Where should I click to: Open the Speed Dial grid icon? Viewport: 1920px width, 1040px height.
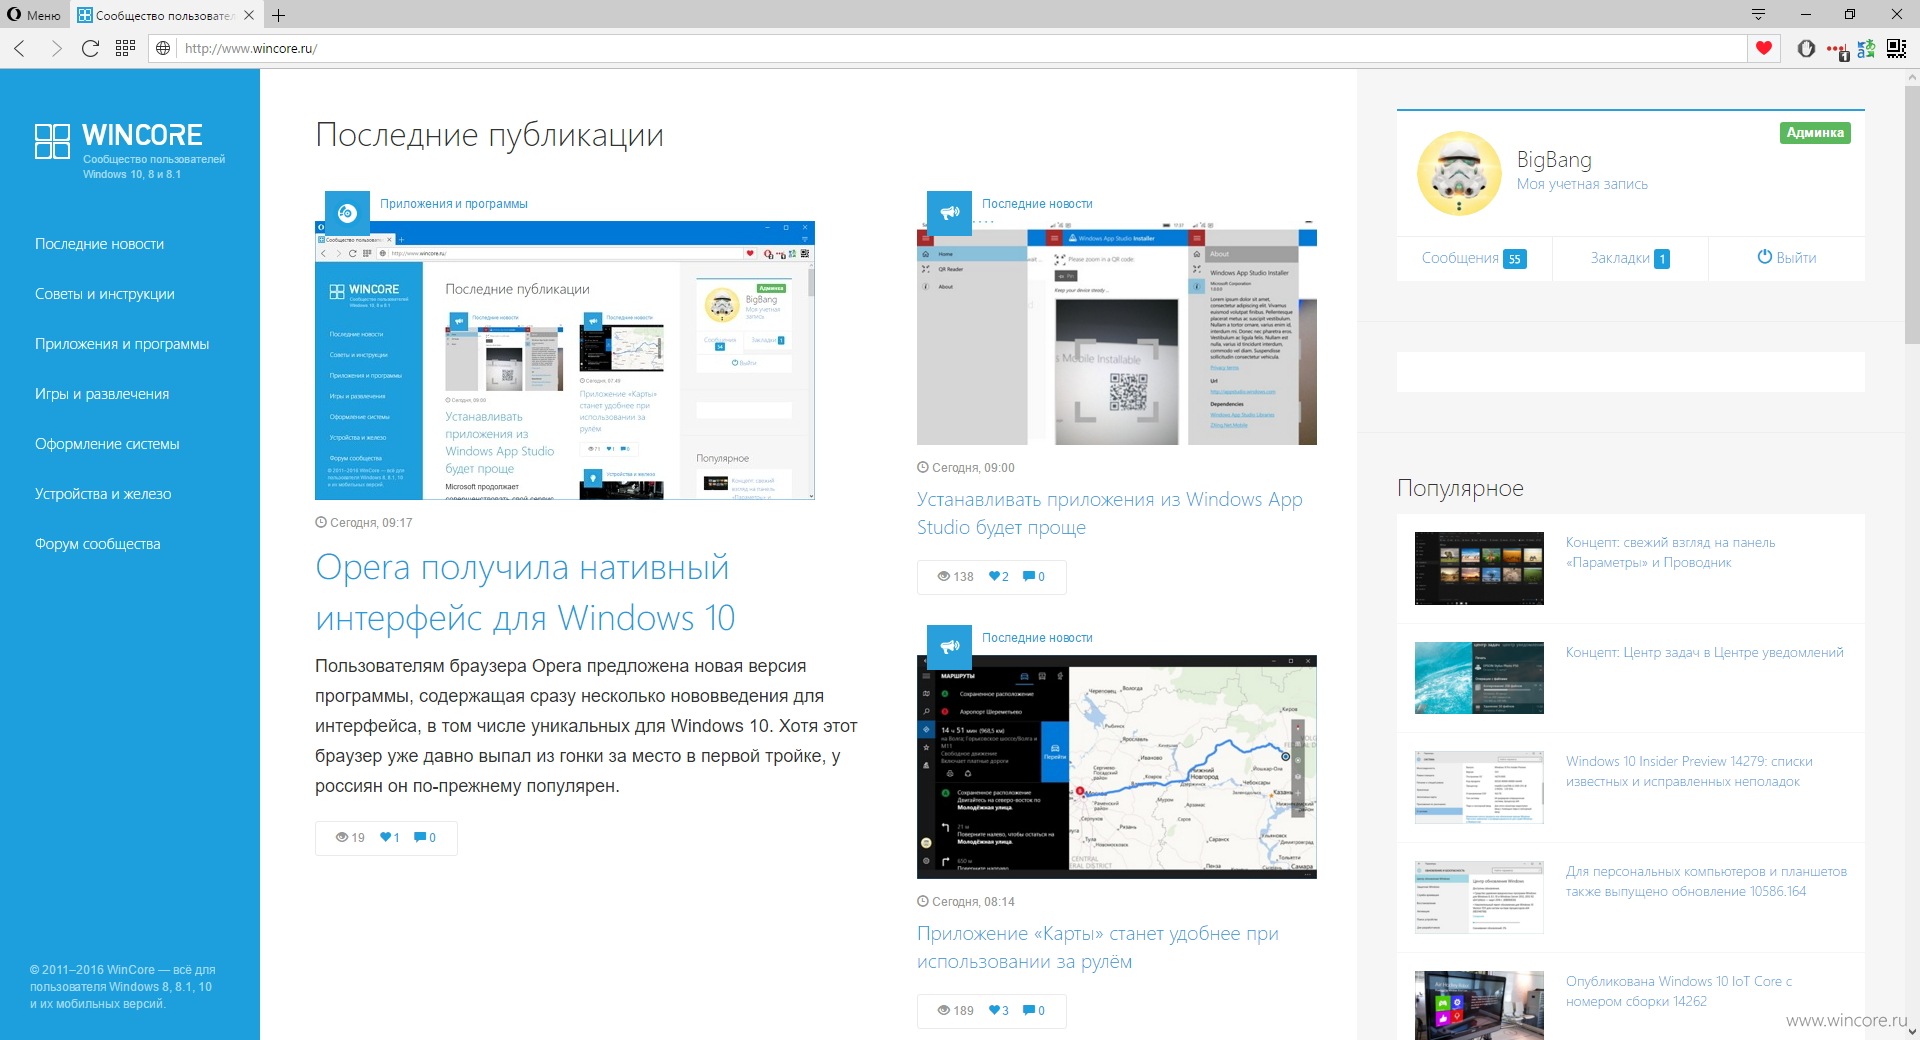[125, 48]
